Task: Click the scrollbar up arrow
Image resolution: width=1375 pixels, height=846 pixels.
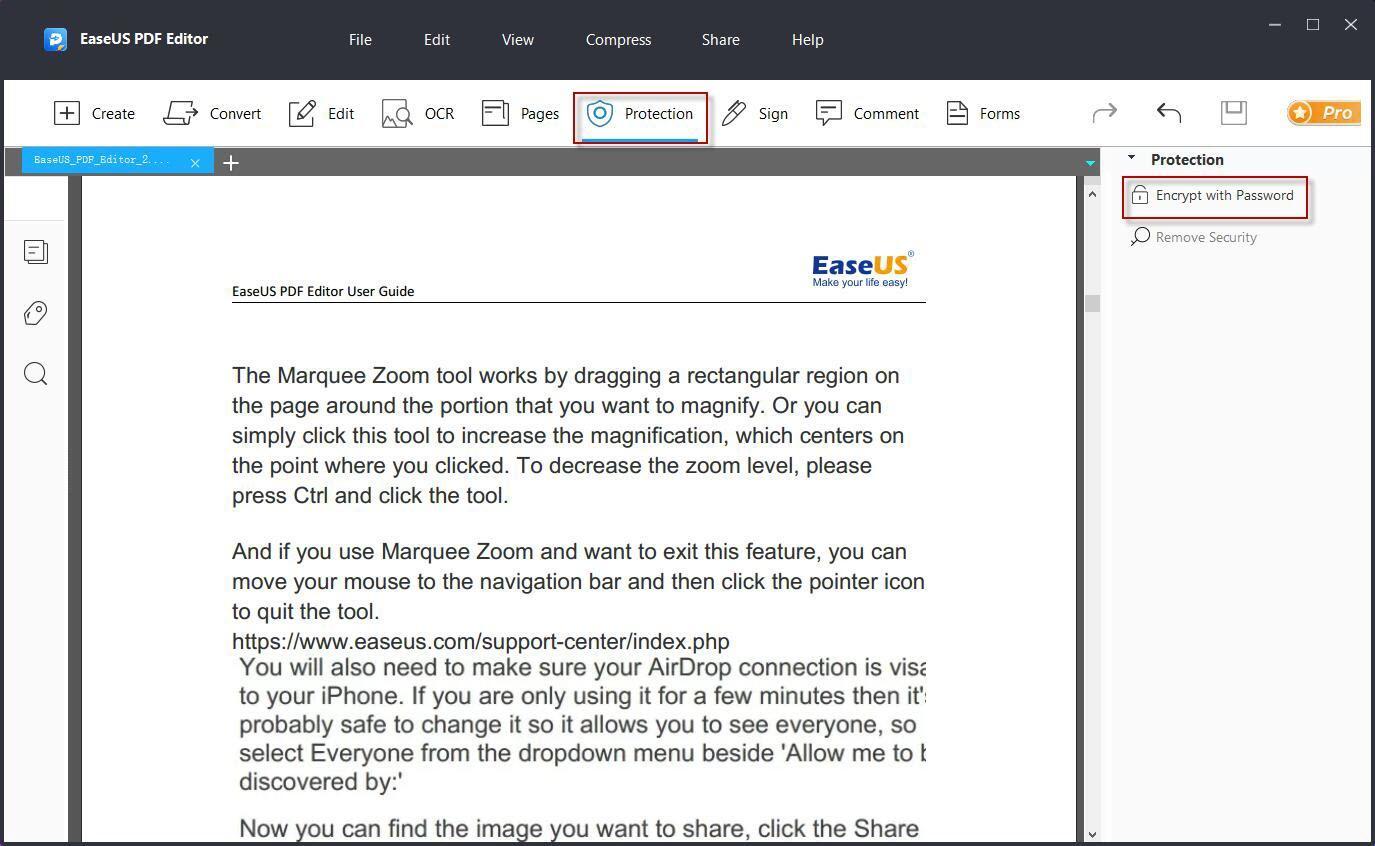Action: (1092, 194)
